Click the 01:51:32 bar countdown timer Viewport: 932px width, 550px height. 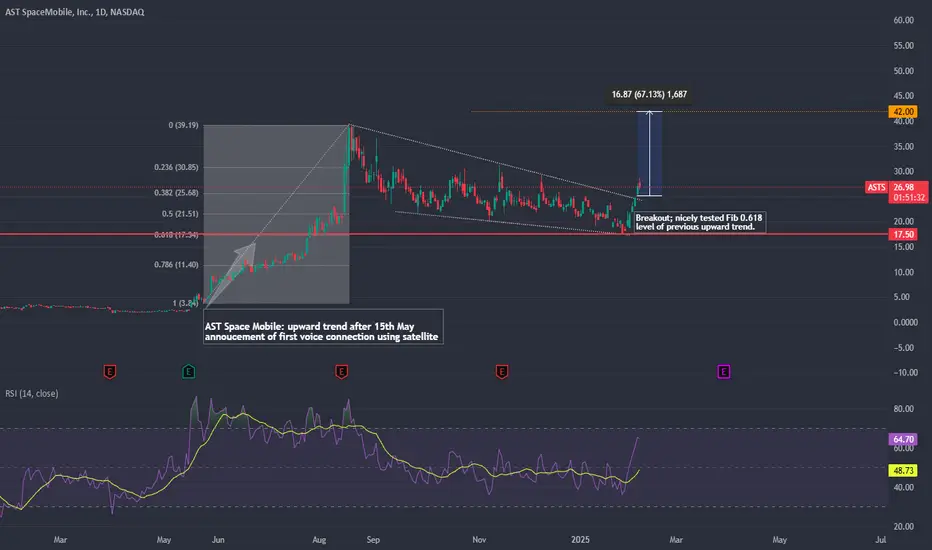(x=909, y=198)
